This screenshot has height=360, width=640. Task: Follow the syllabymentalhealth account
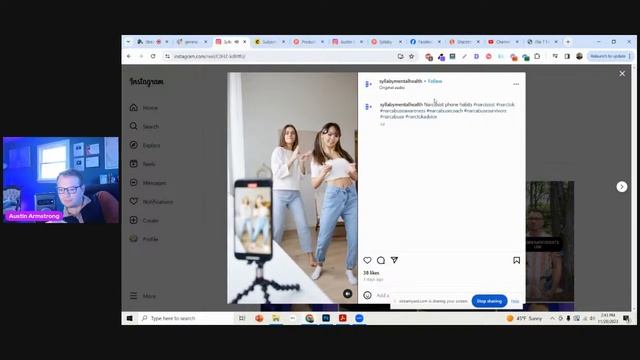tap(435, 81)
